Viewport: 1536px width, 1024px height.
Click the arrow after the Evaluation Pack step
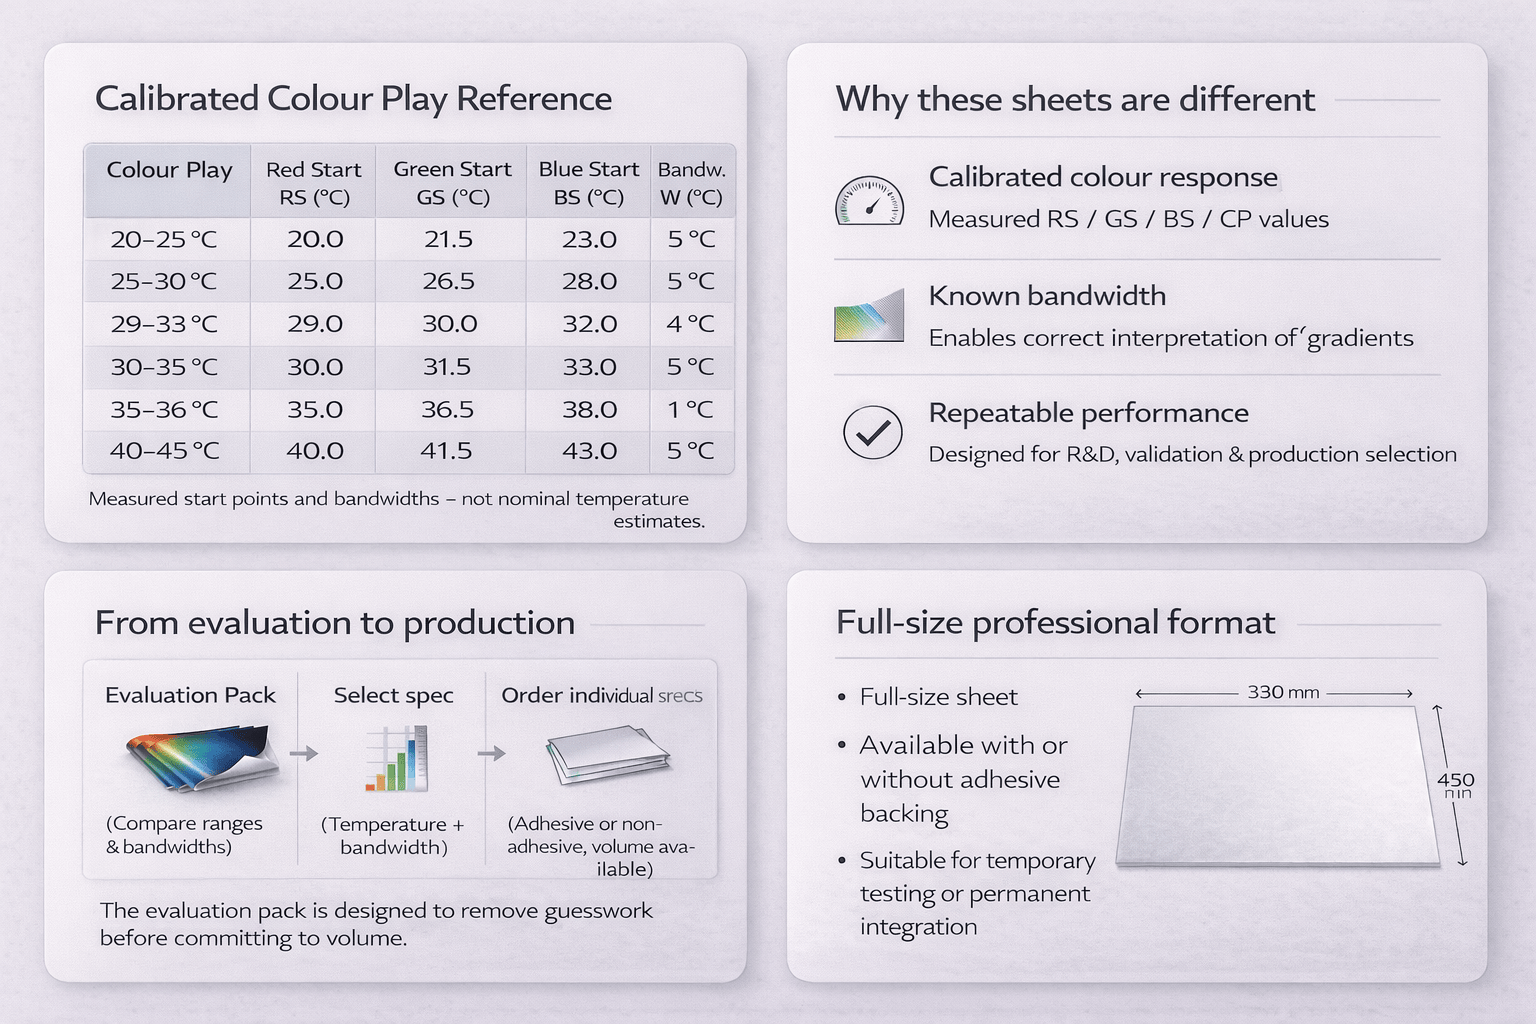click(304, 753)
